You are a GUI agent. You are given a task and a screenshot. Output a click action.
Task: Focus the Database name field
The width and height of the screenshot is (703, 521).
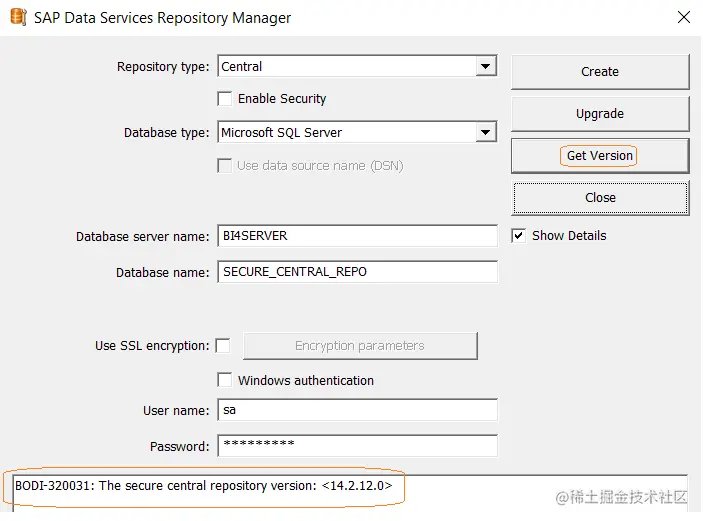click(357, 272)
